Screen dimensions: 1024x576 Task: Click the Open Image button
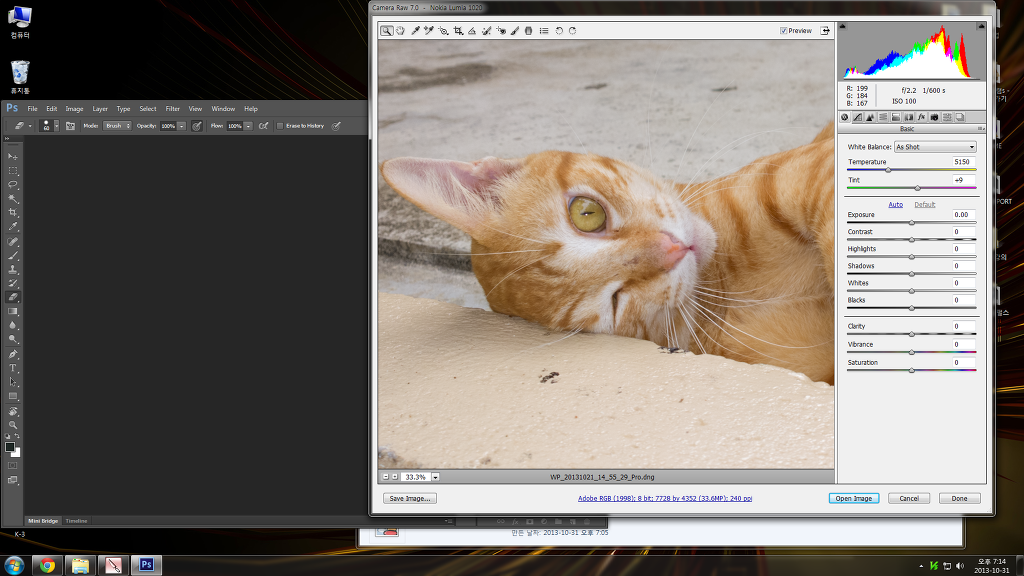[853, 498]
